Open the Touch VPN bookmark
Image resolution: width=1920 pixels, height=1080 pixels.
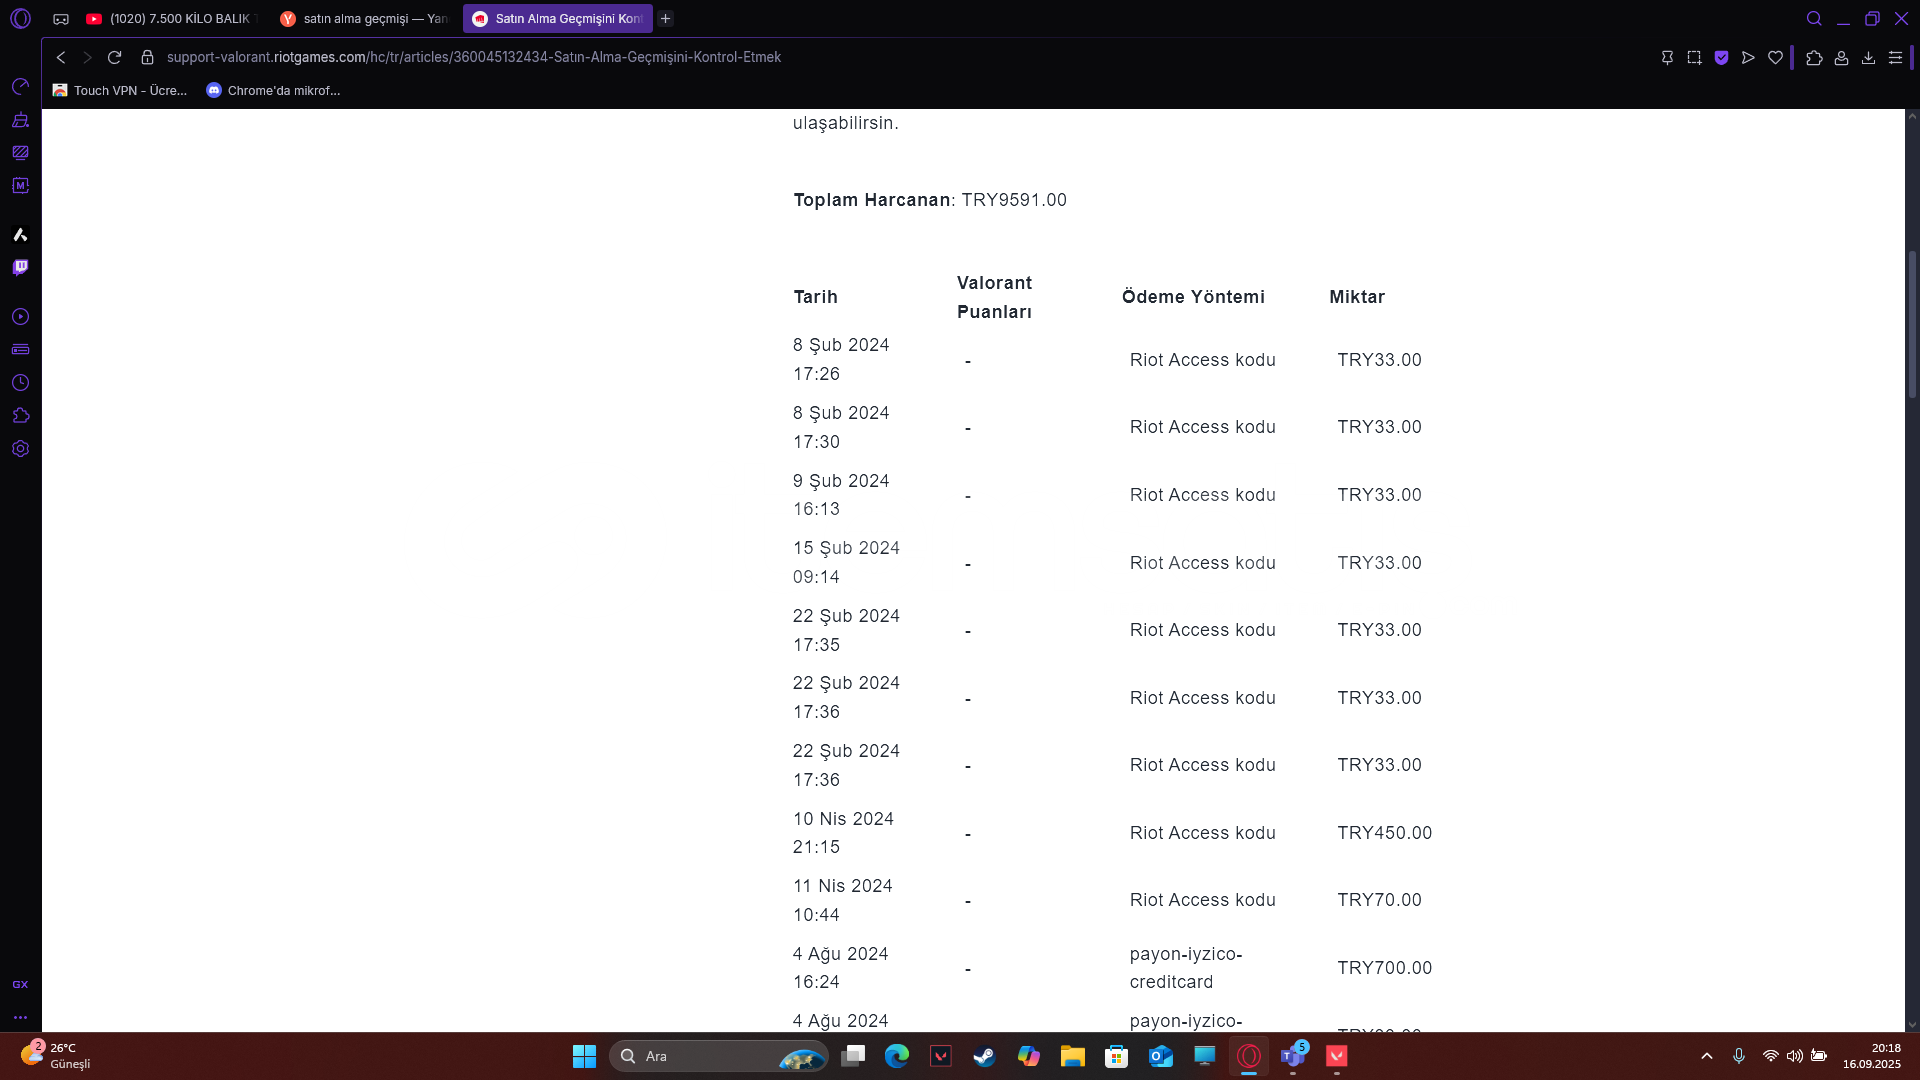click(120, 90)
